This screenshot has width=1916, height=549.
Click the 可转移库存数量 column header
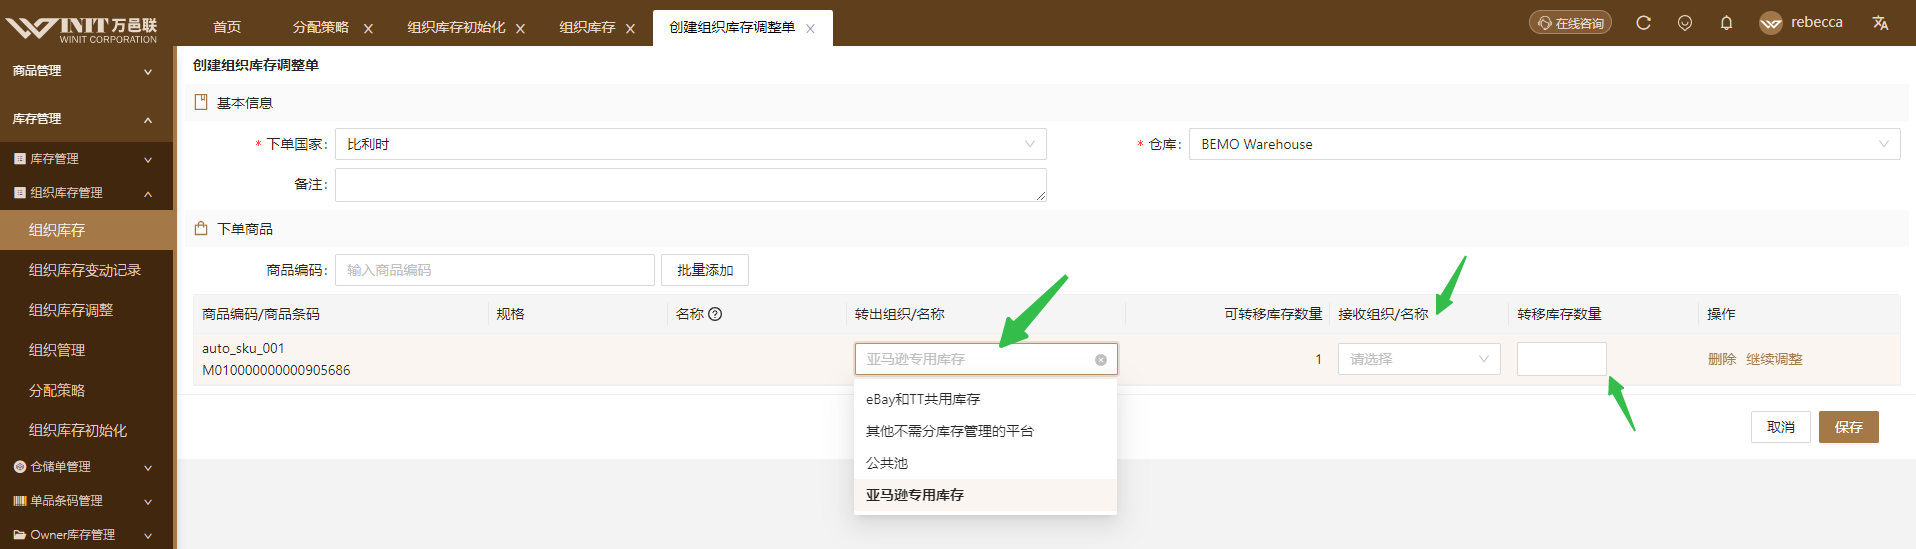click(1273, 314)
